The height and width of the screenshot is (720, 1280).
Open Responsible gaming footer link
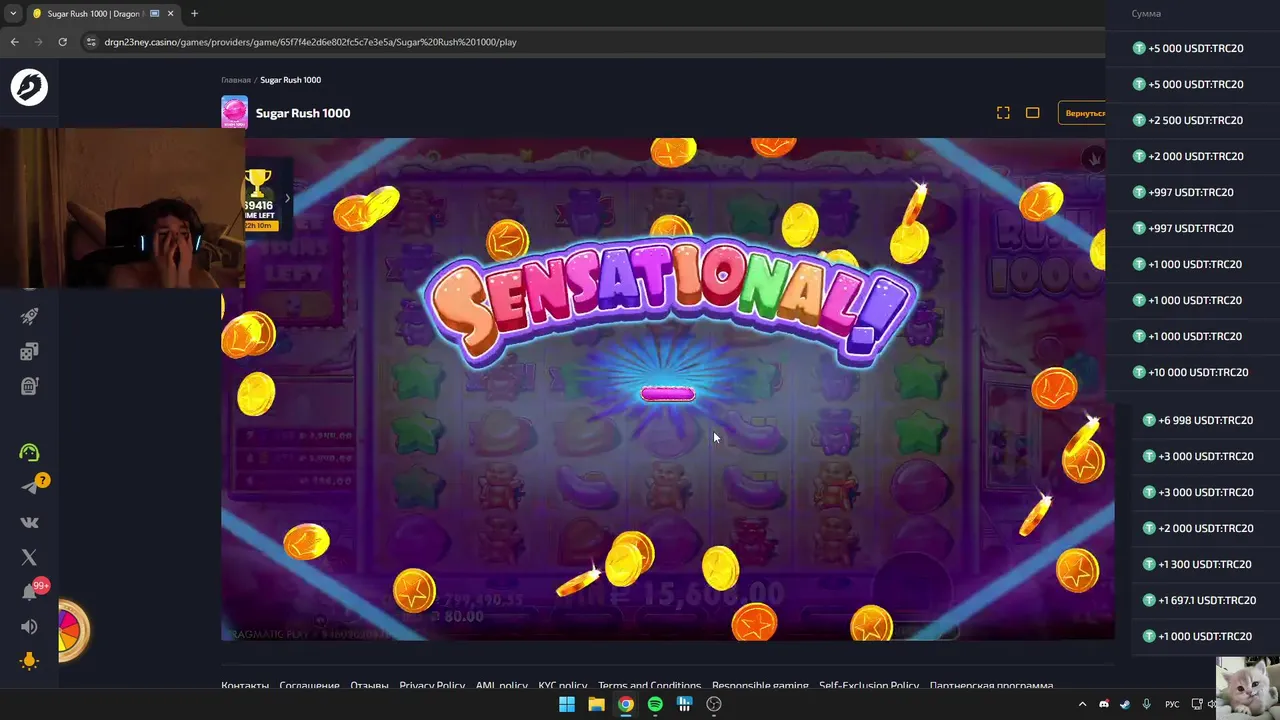click(760, 686)
